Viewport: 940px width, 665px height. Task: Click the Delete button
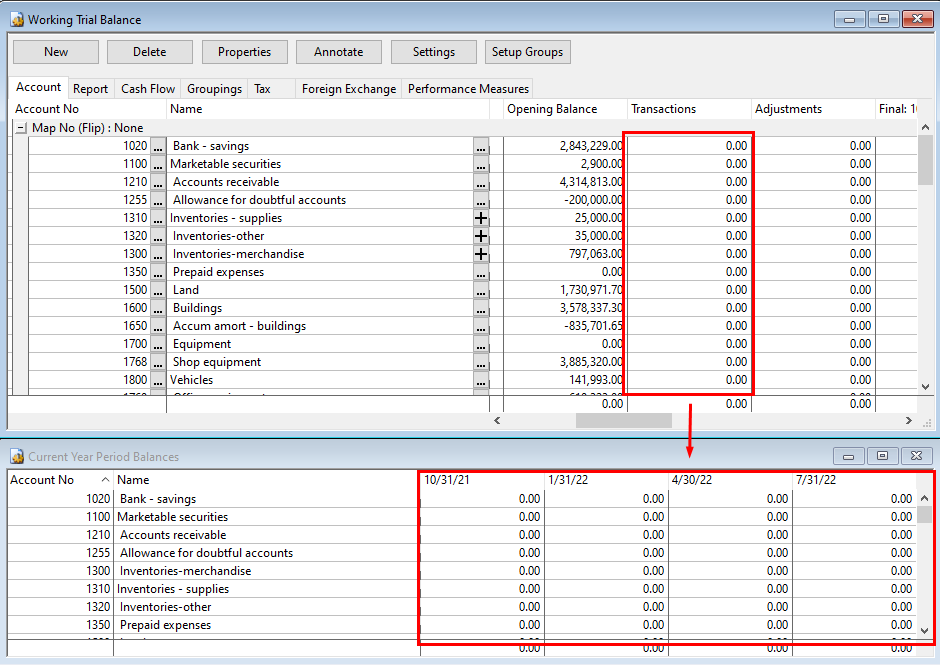[150, 52]
